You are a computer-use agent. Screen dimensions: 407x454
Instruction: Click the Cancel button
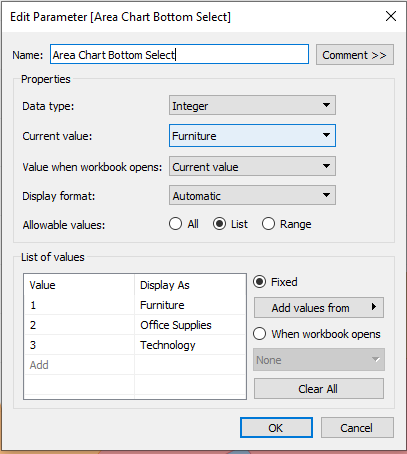coord(357,428)
